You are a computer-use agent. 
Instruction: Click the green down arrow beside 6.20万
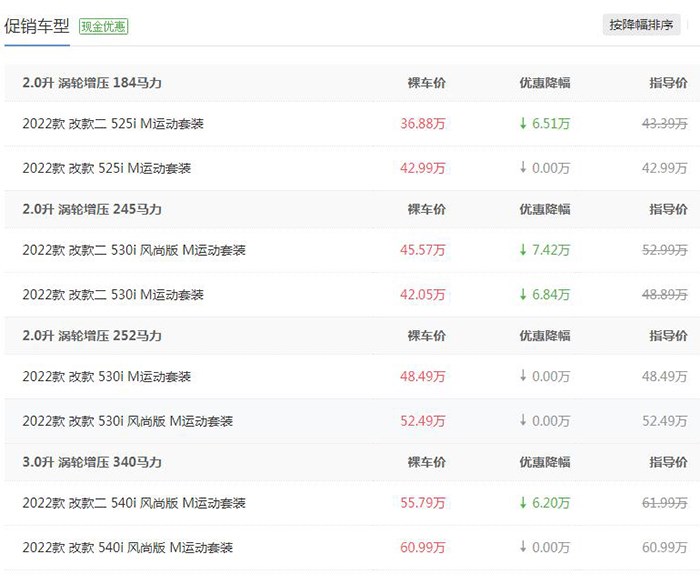tap(523, 502)
